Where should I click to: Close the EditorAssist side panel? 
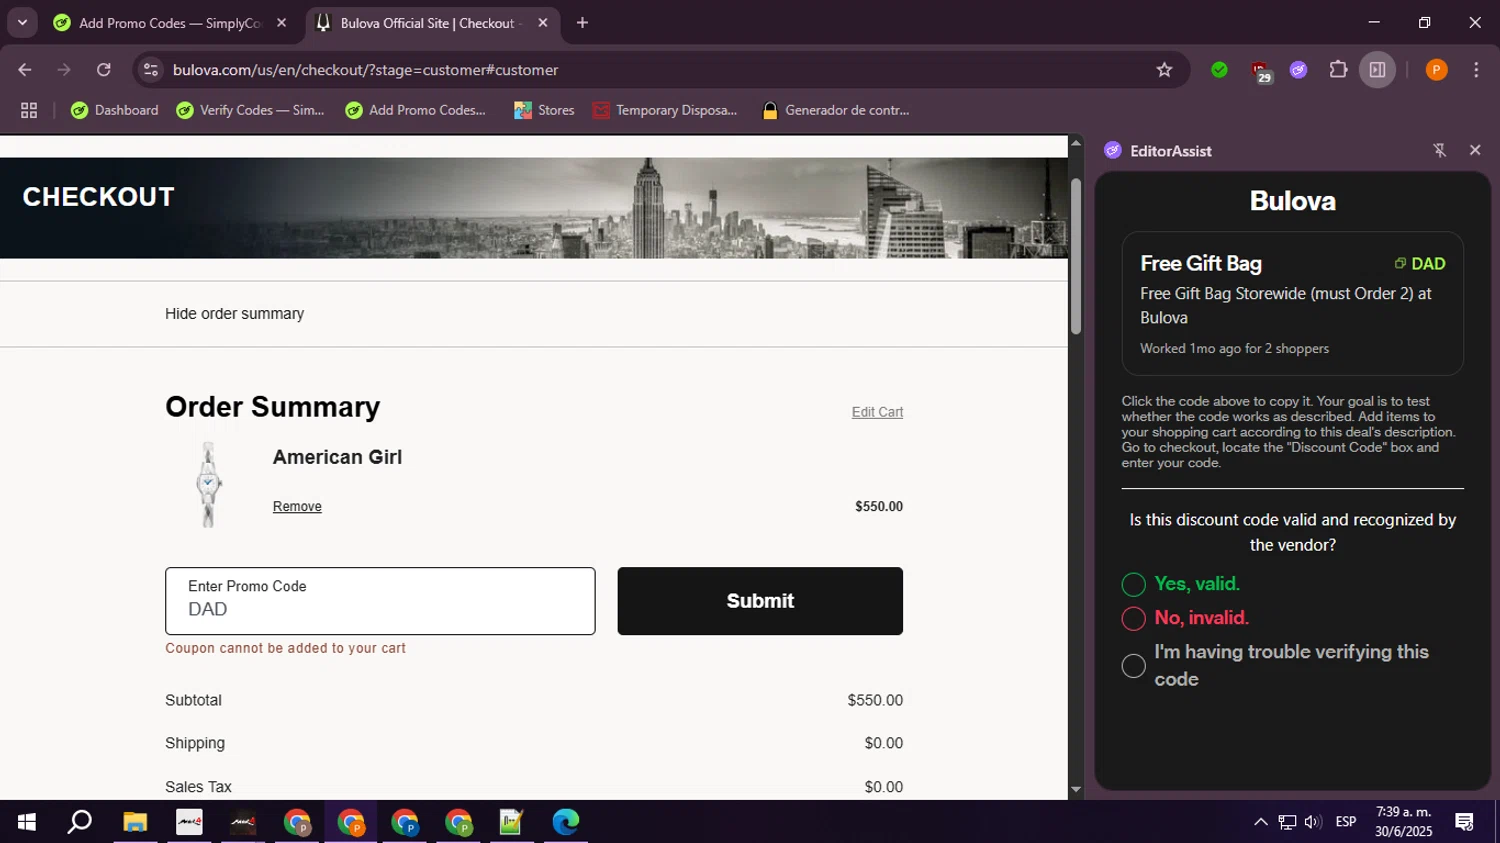click(x=1475, y=150)
